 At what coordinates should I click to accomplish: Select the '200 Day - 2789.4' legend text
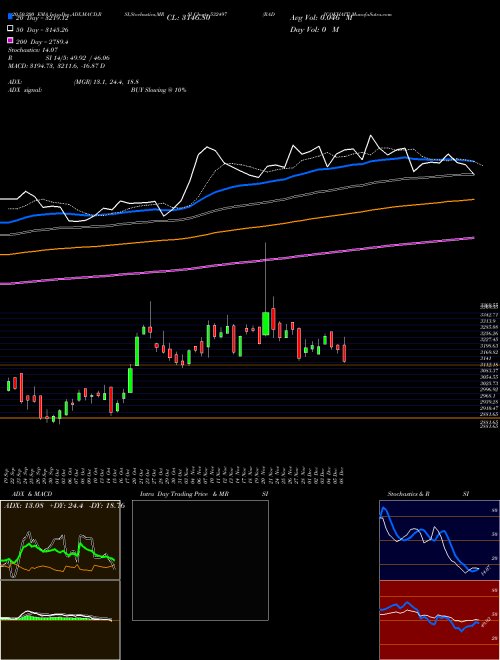[42, 42]
